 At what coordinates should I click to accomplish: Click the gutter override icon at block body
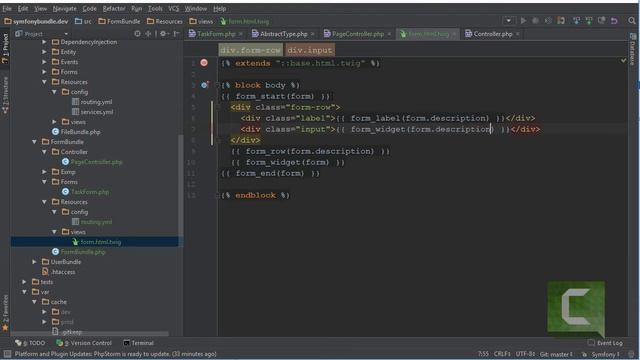pyautogui.click(x=204, y=85)
